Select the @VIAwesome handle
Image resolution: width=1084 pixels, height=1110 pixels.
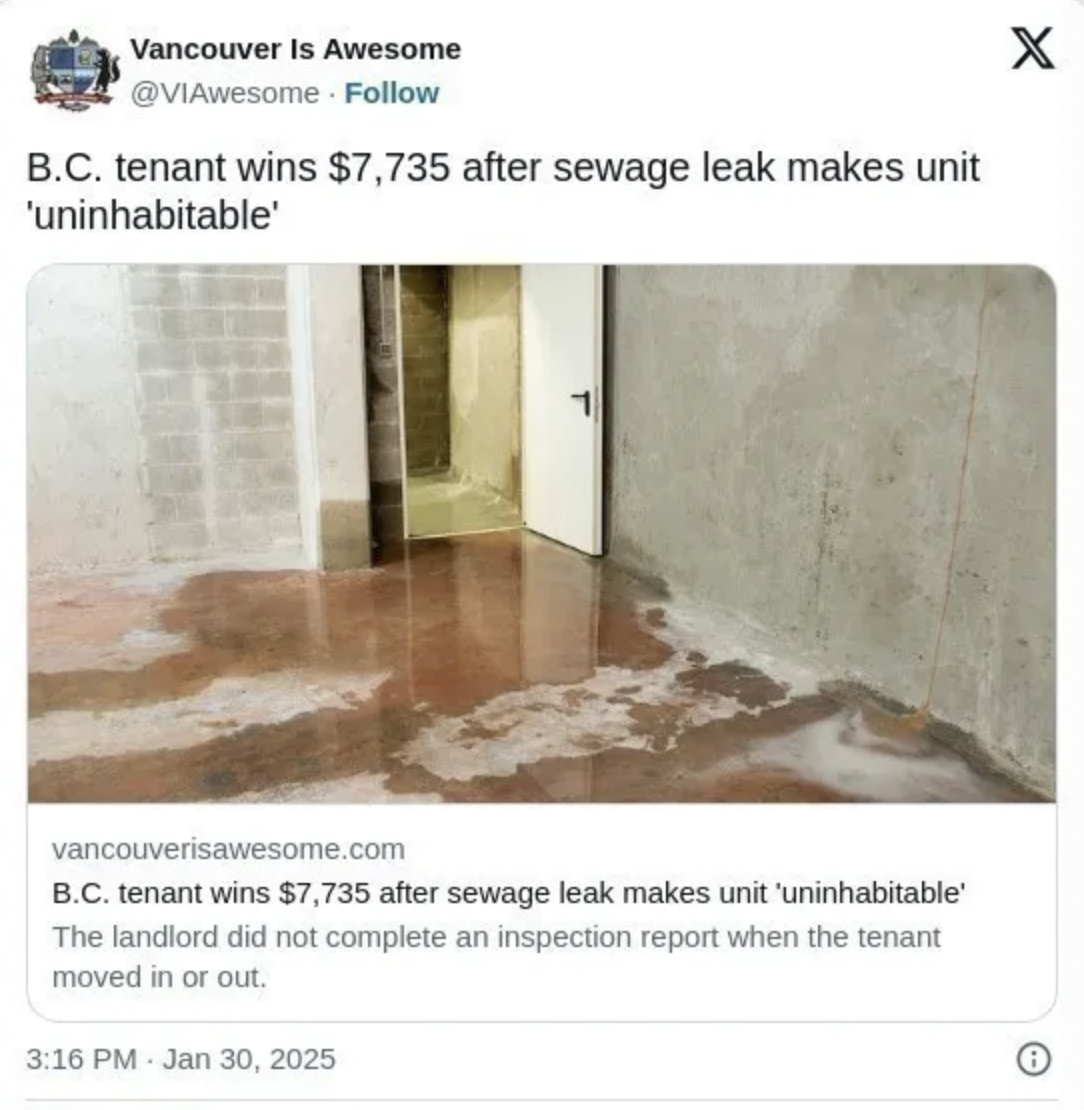pyautogui.click(x=224, y=93)
